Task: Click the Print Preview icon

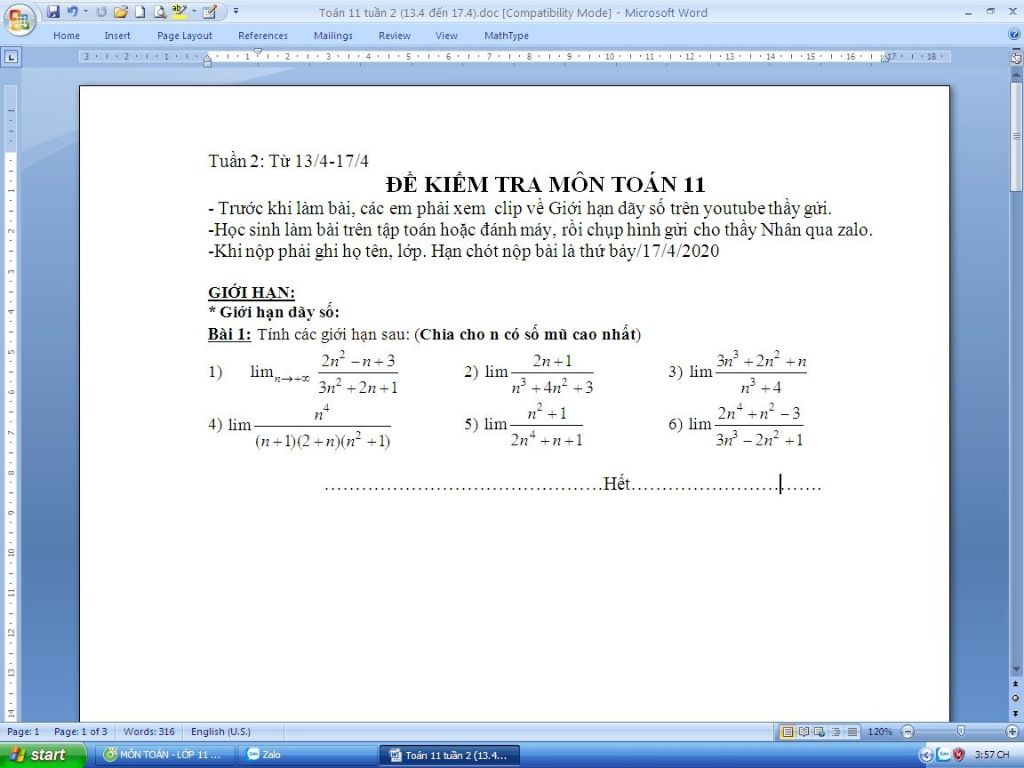Action: [159, 12]
